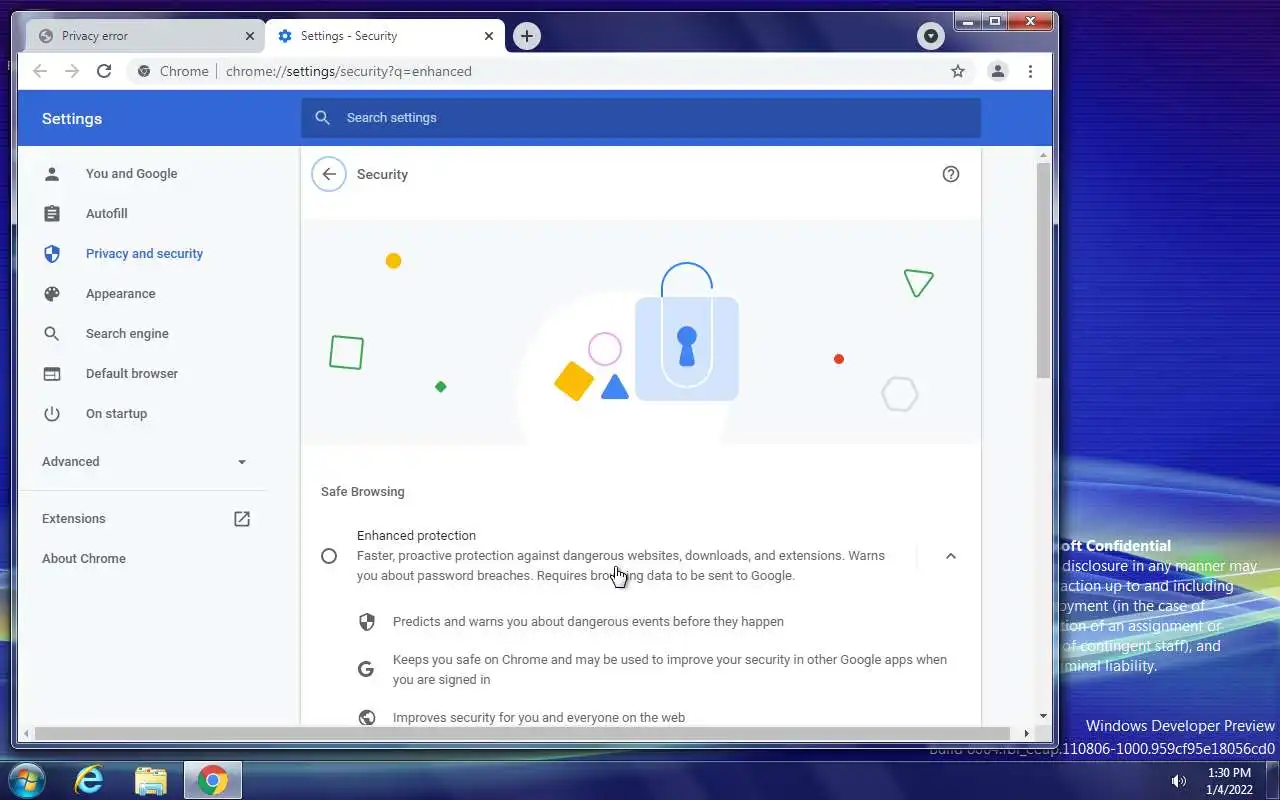Click the Chrome taskbar icon
1280x800 pixels.
[x=212, y=780]
